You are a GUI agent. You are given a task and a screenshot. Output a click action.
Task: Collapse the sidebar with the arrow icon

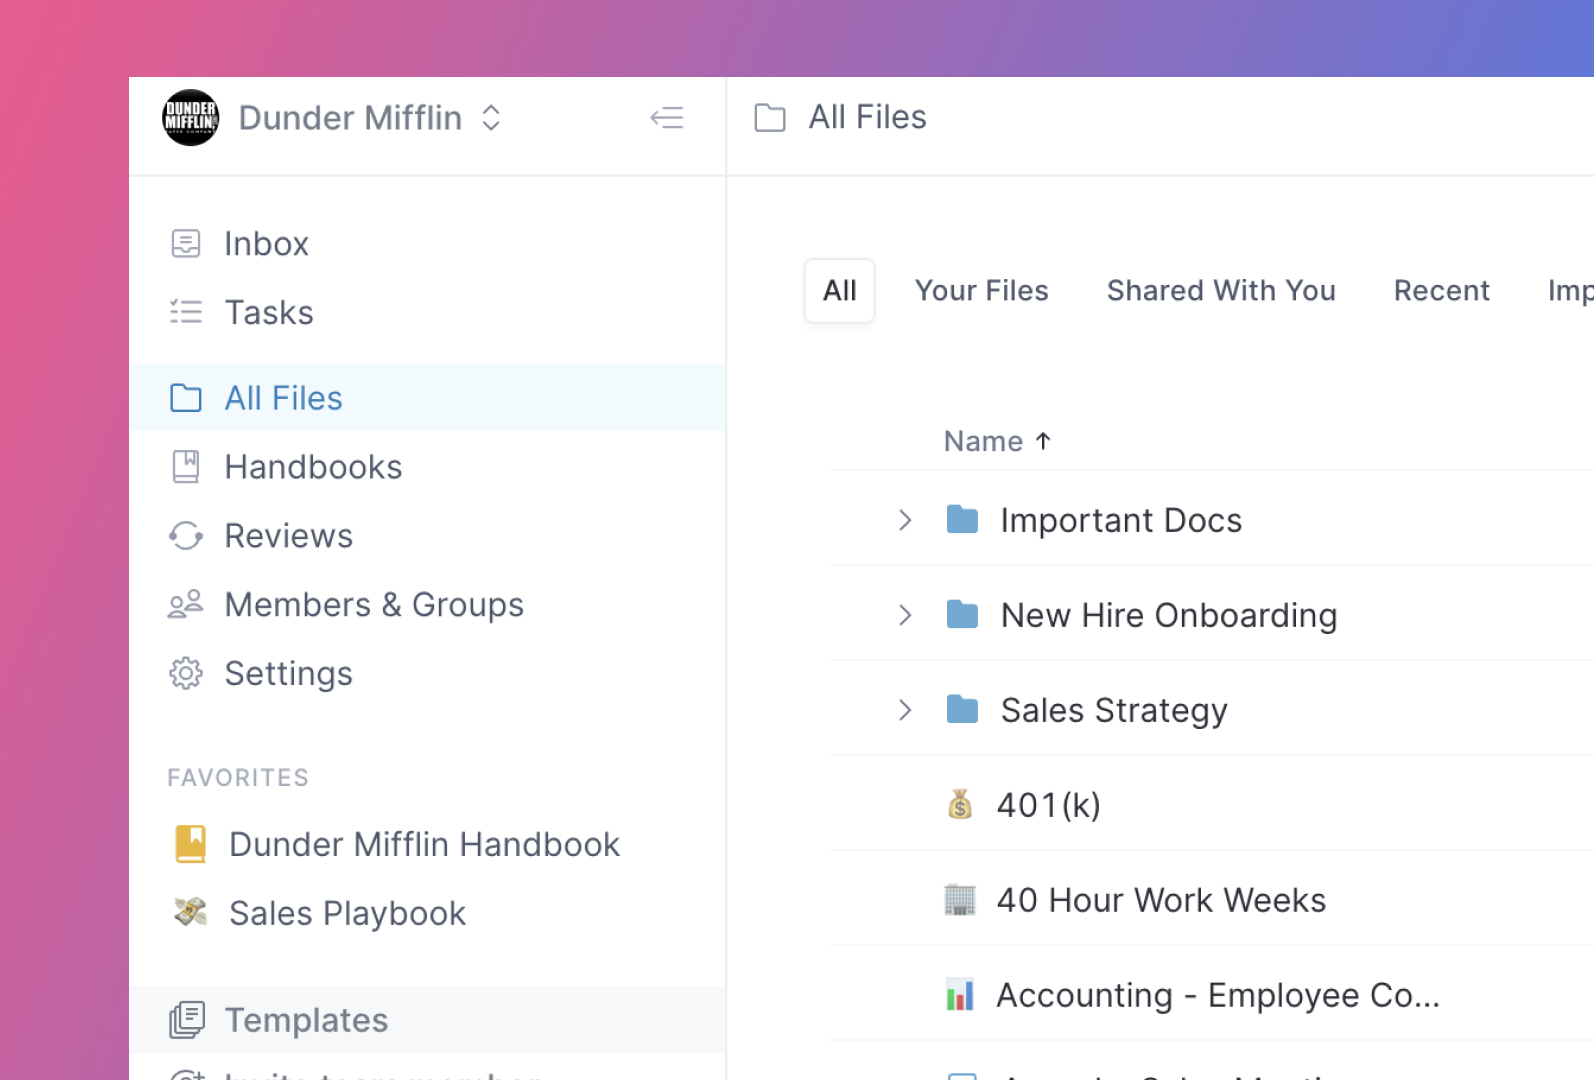coord(666,118)
